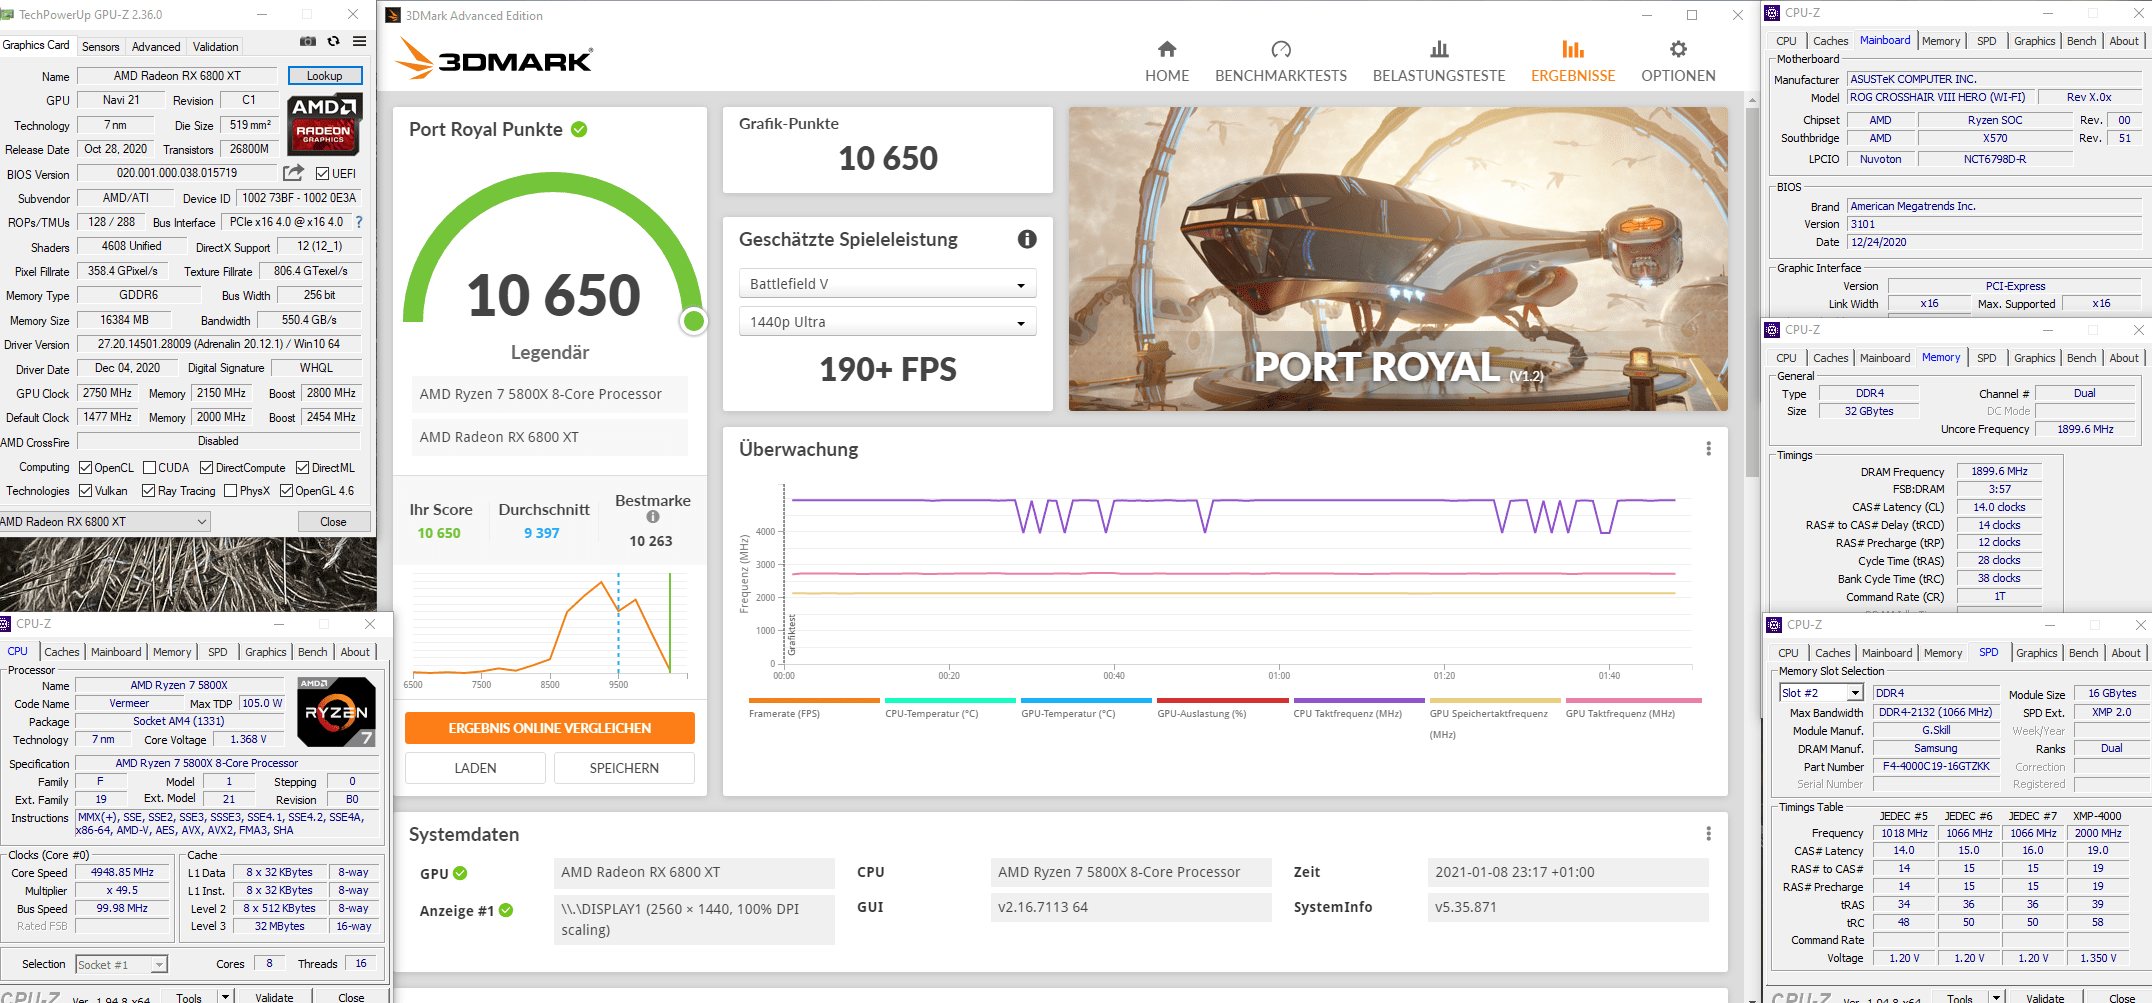Toggle the OpenCL checkbox
2152x1003 pixels.
[86, 468]
